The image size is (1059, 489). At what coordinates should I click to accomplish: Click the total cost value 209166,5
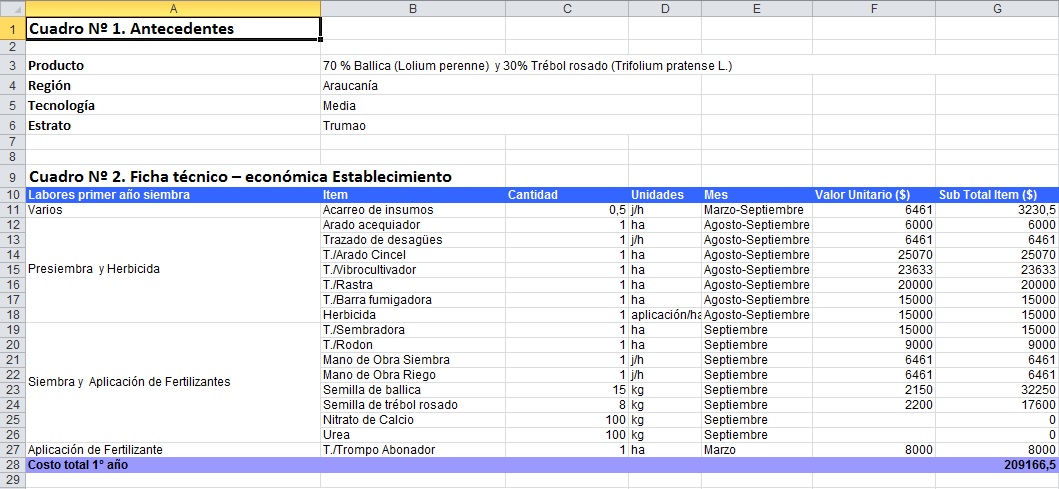(1029, 465)
